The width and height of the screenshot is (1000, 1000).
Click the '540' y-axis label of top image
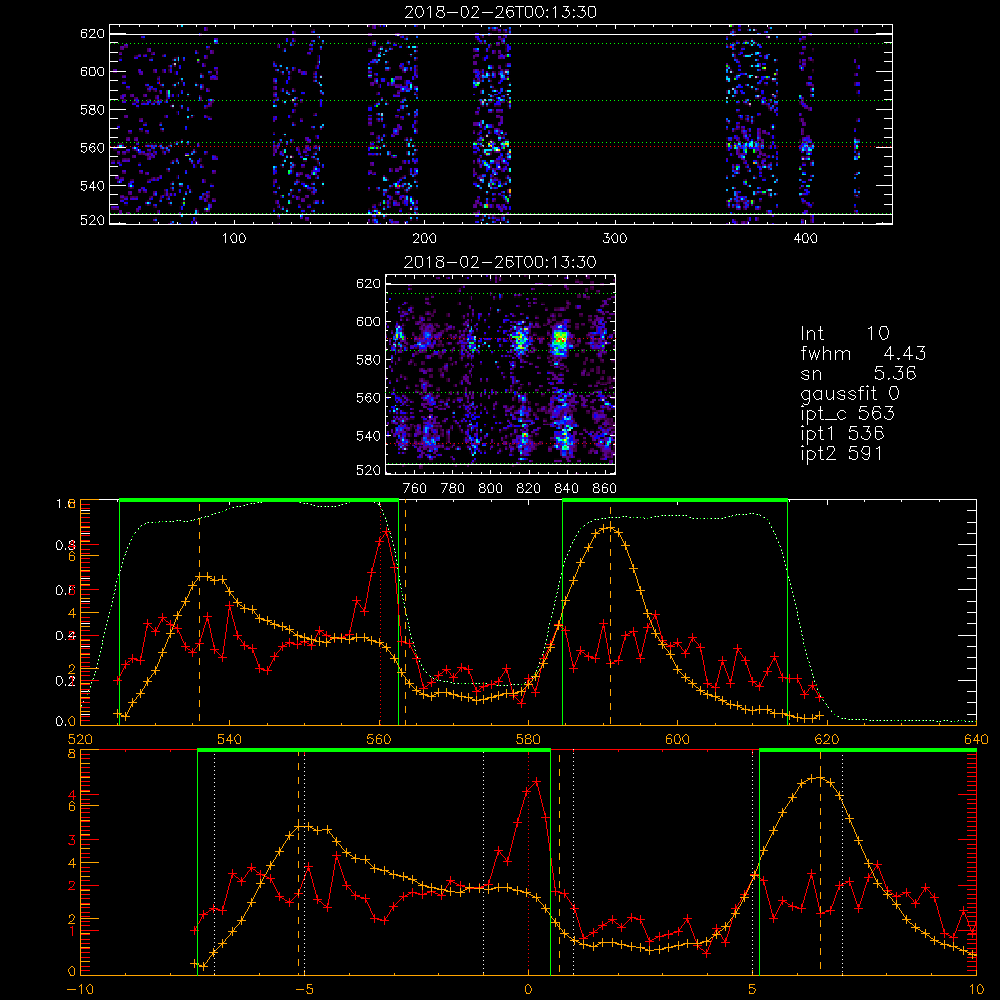[92, 186]
